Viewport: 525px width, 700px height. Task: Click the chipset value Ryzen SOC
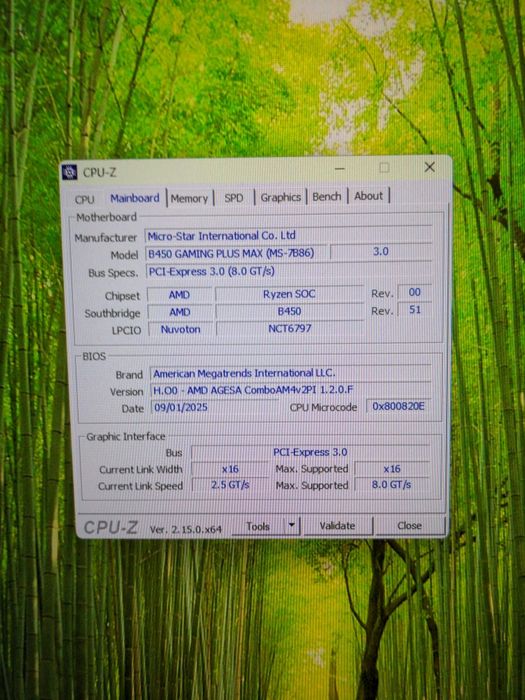click(289, 294)
